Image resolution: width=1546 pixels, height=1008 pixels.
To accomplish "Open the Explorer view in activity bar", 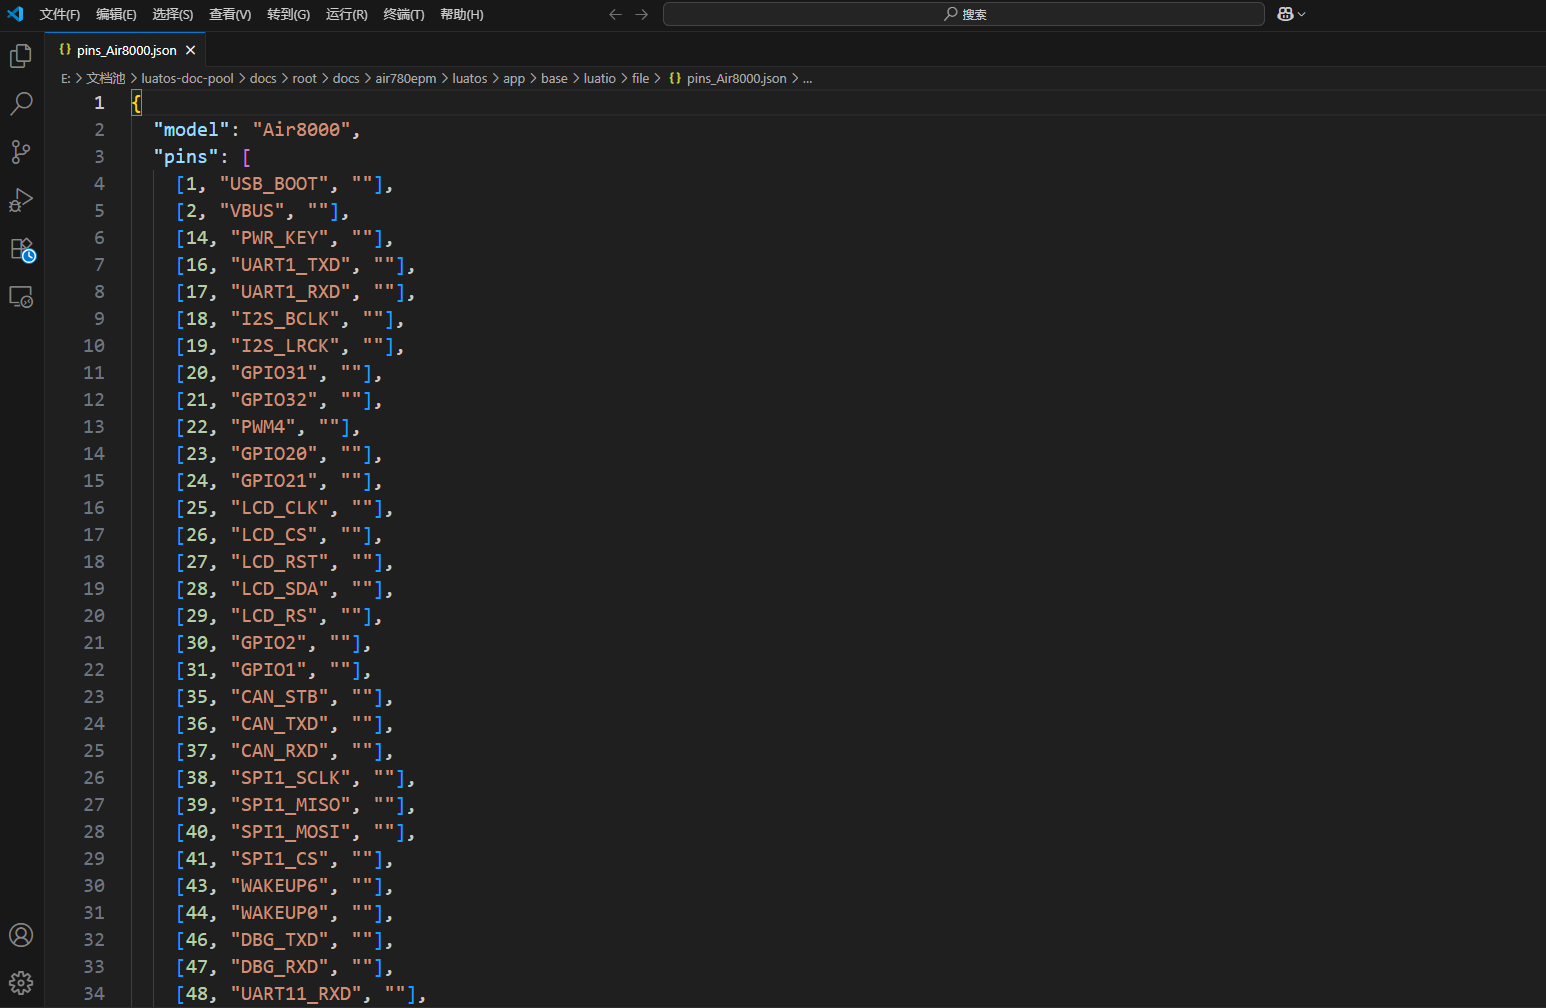I will tap(21, 56).
